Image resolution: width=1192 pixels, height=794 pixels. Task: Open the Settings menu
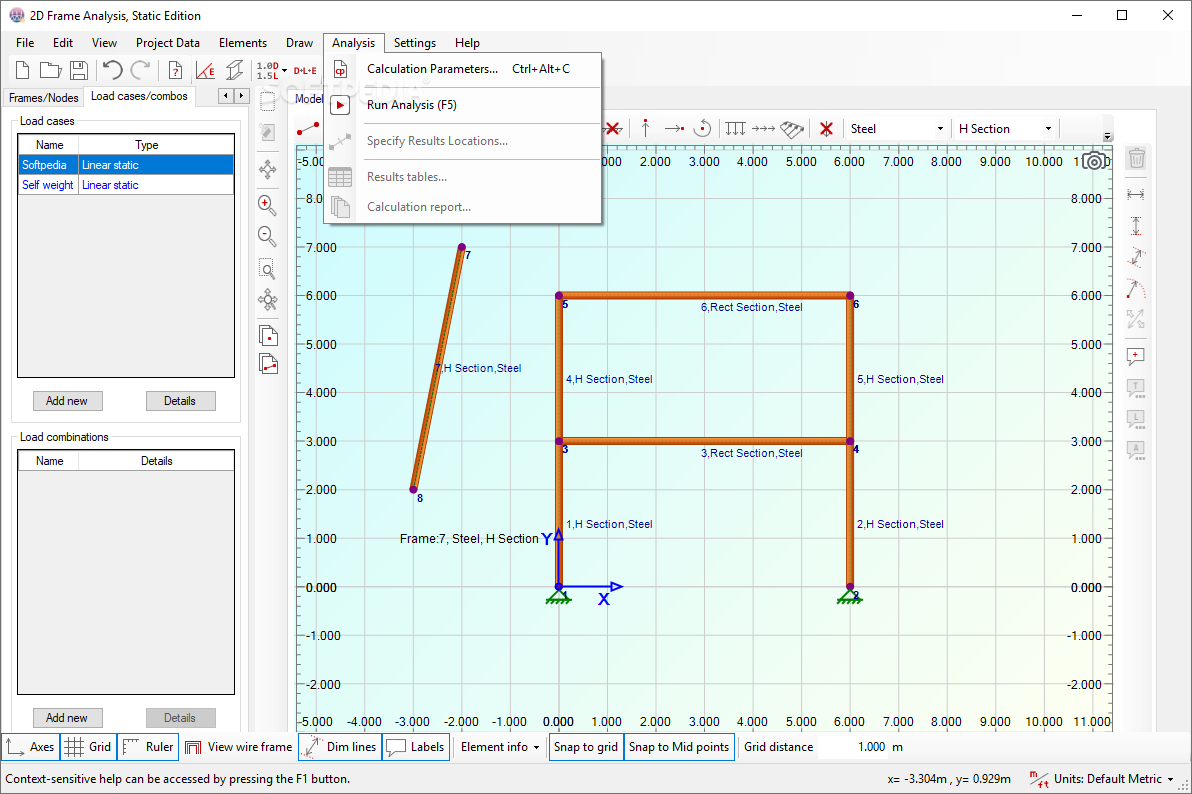tap(414, 43)
